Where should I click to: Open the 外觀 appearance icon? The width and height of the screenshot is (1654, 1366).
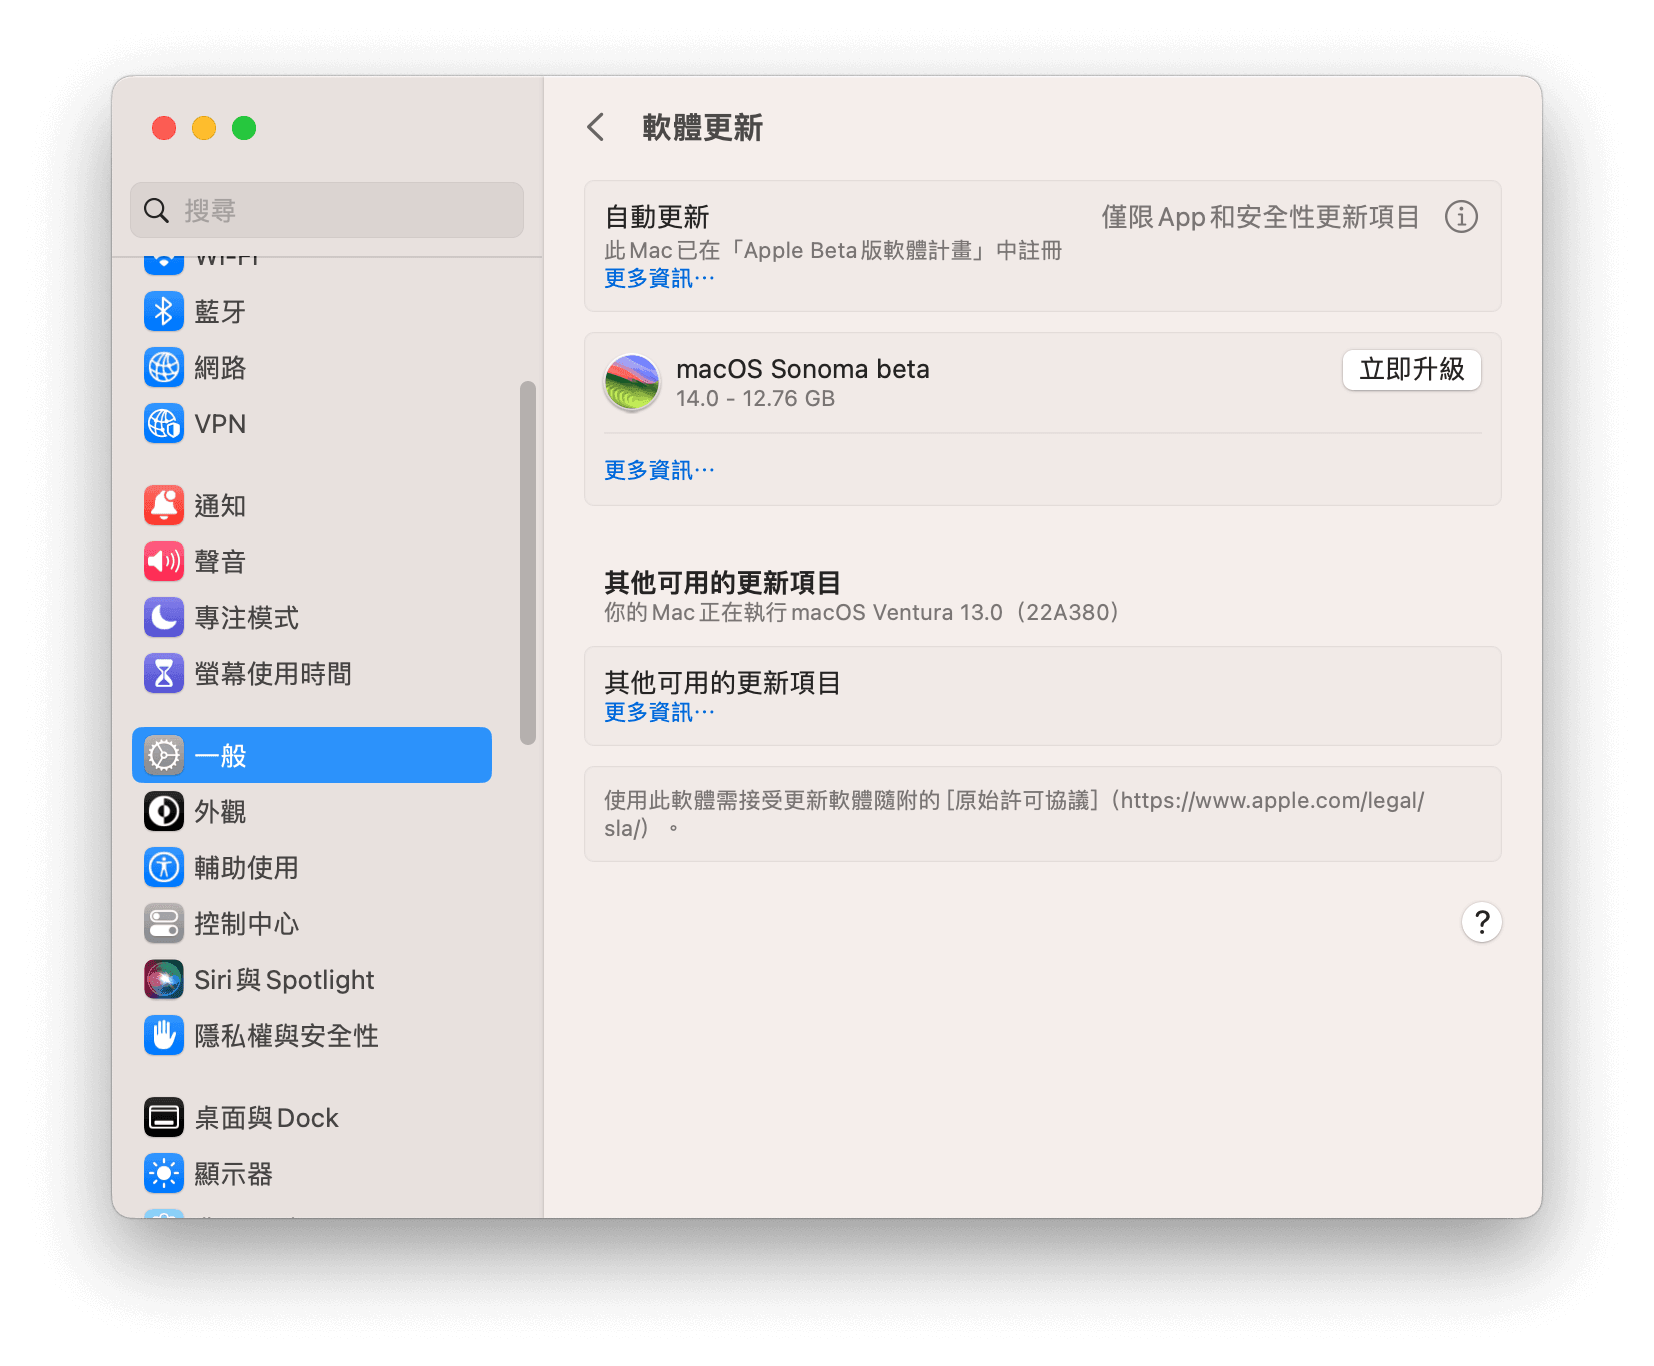[164, 811]
